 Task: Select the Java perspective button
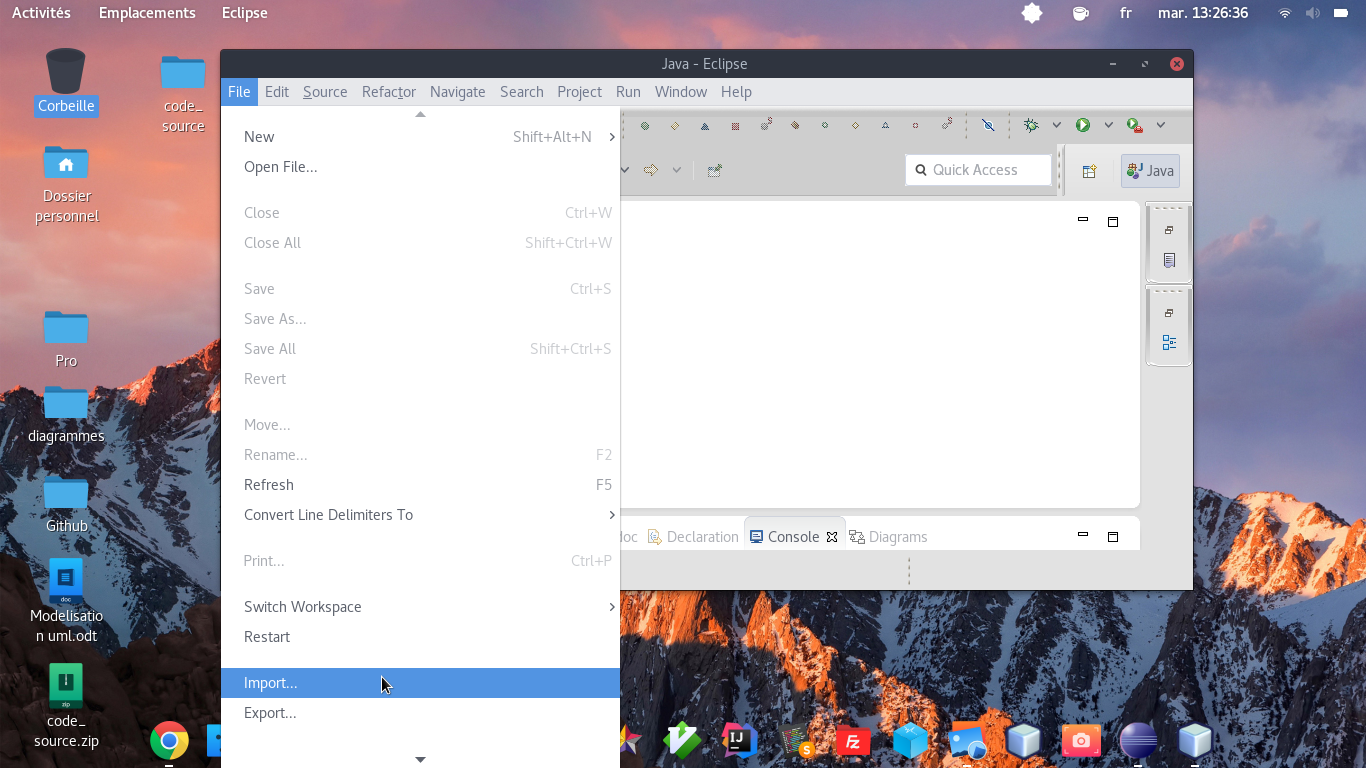[1150, 171]
